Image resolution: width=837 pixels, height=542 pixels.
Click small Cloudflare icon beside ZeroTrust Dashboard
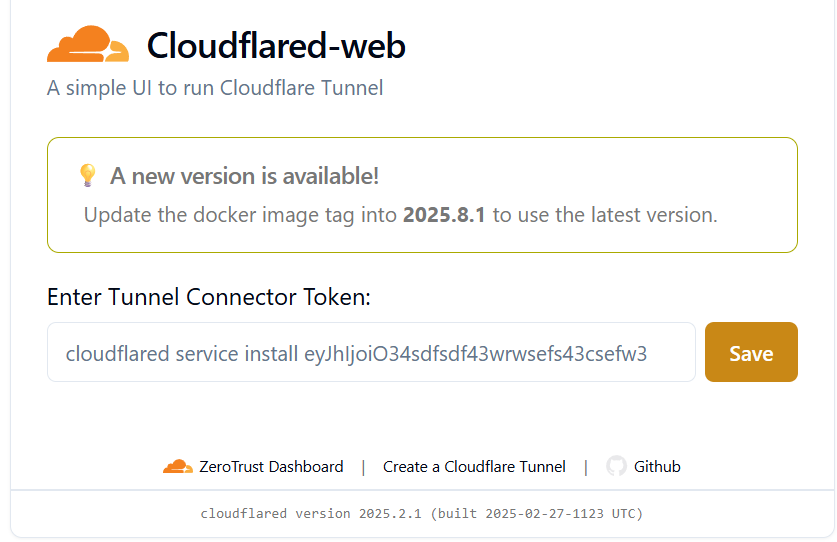[x=178, y=466]
